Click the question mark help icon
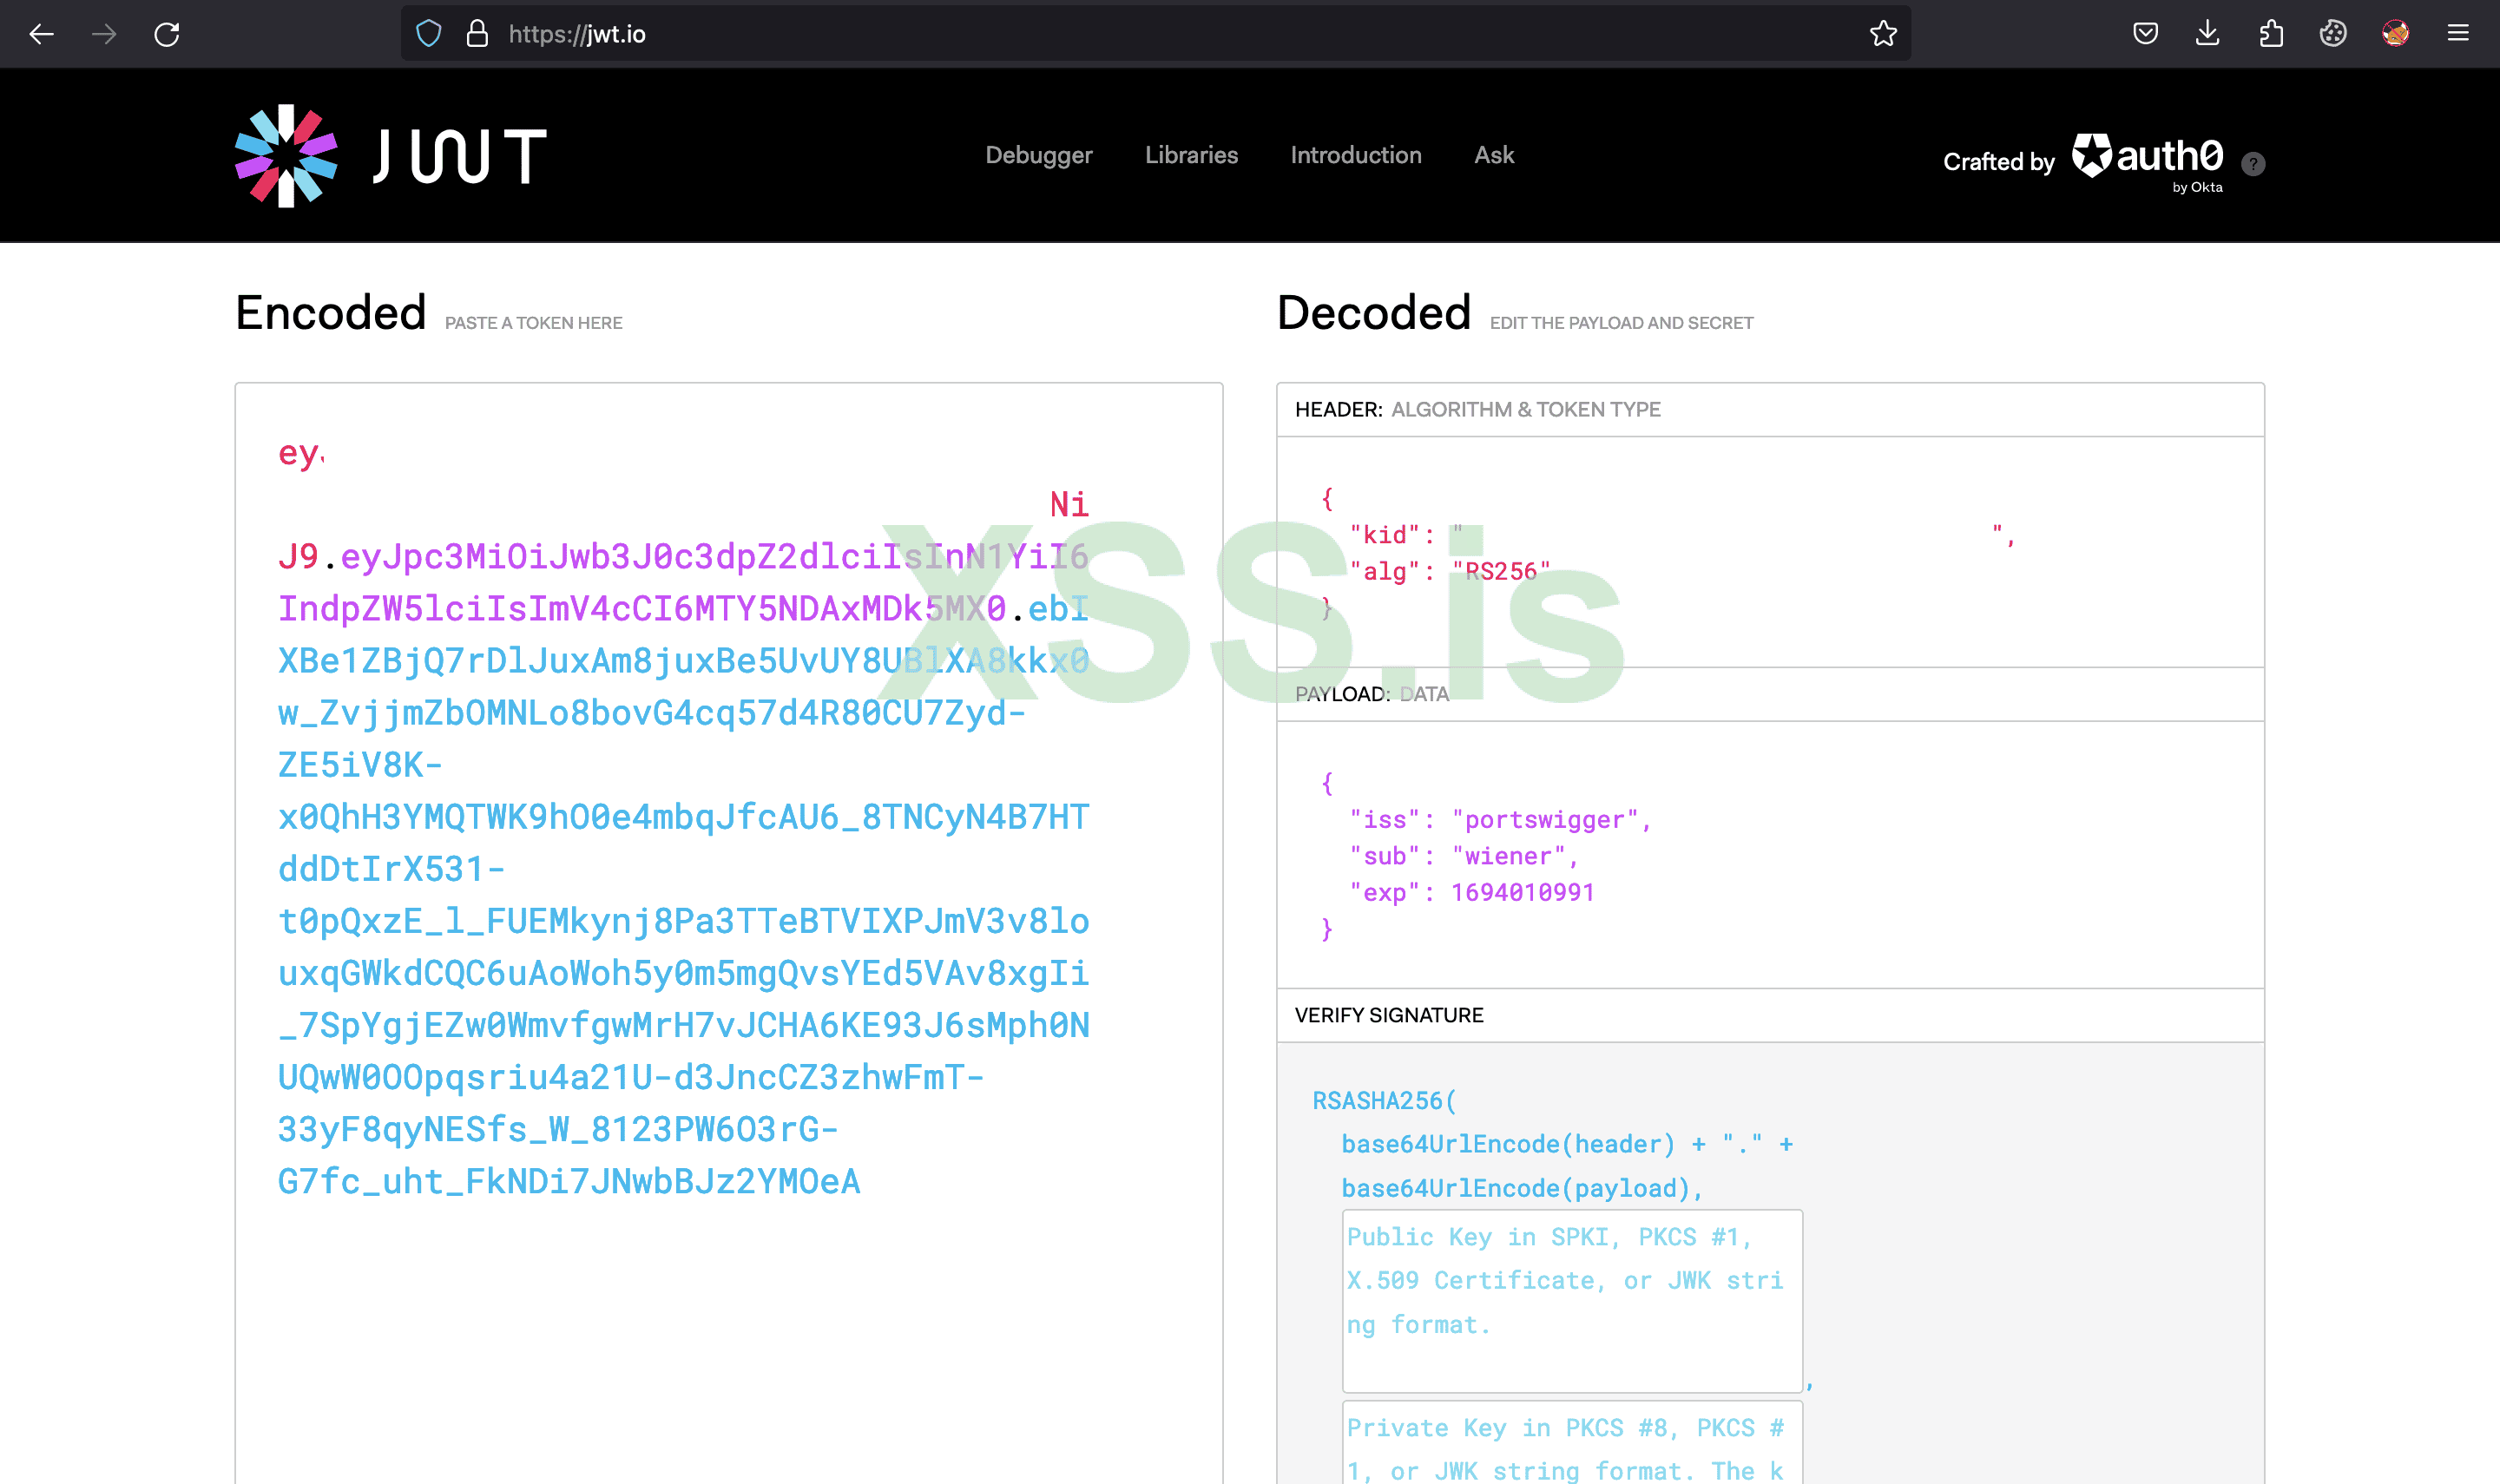This screenshot has height=1484, width=2500. click(2253, 164)
